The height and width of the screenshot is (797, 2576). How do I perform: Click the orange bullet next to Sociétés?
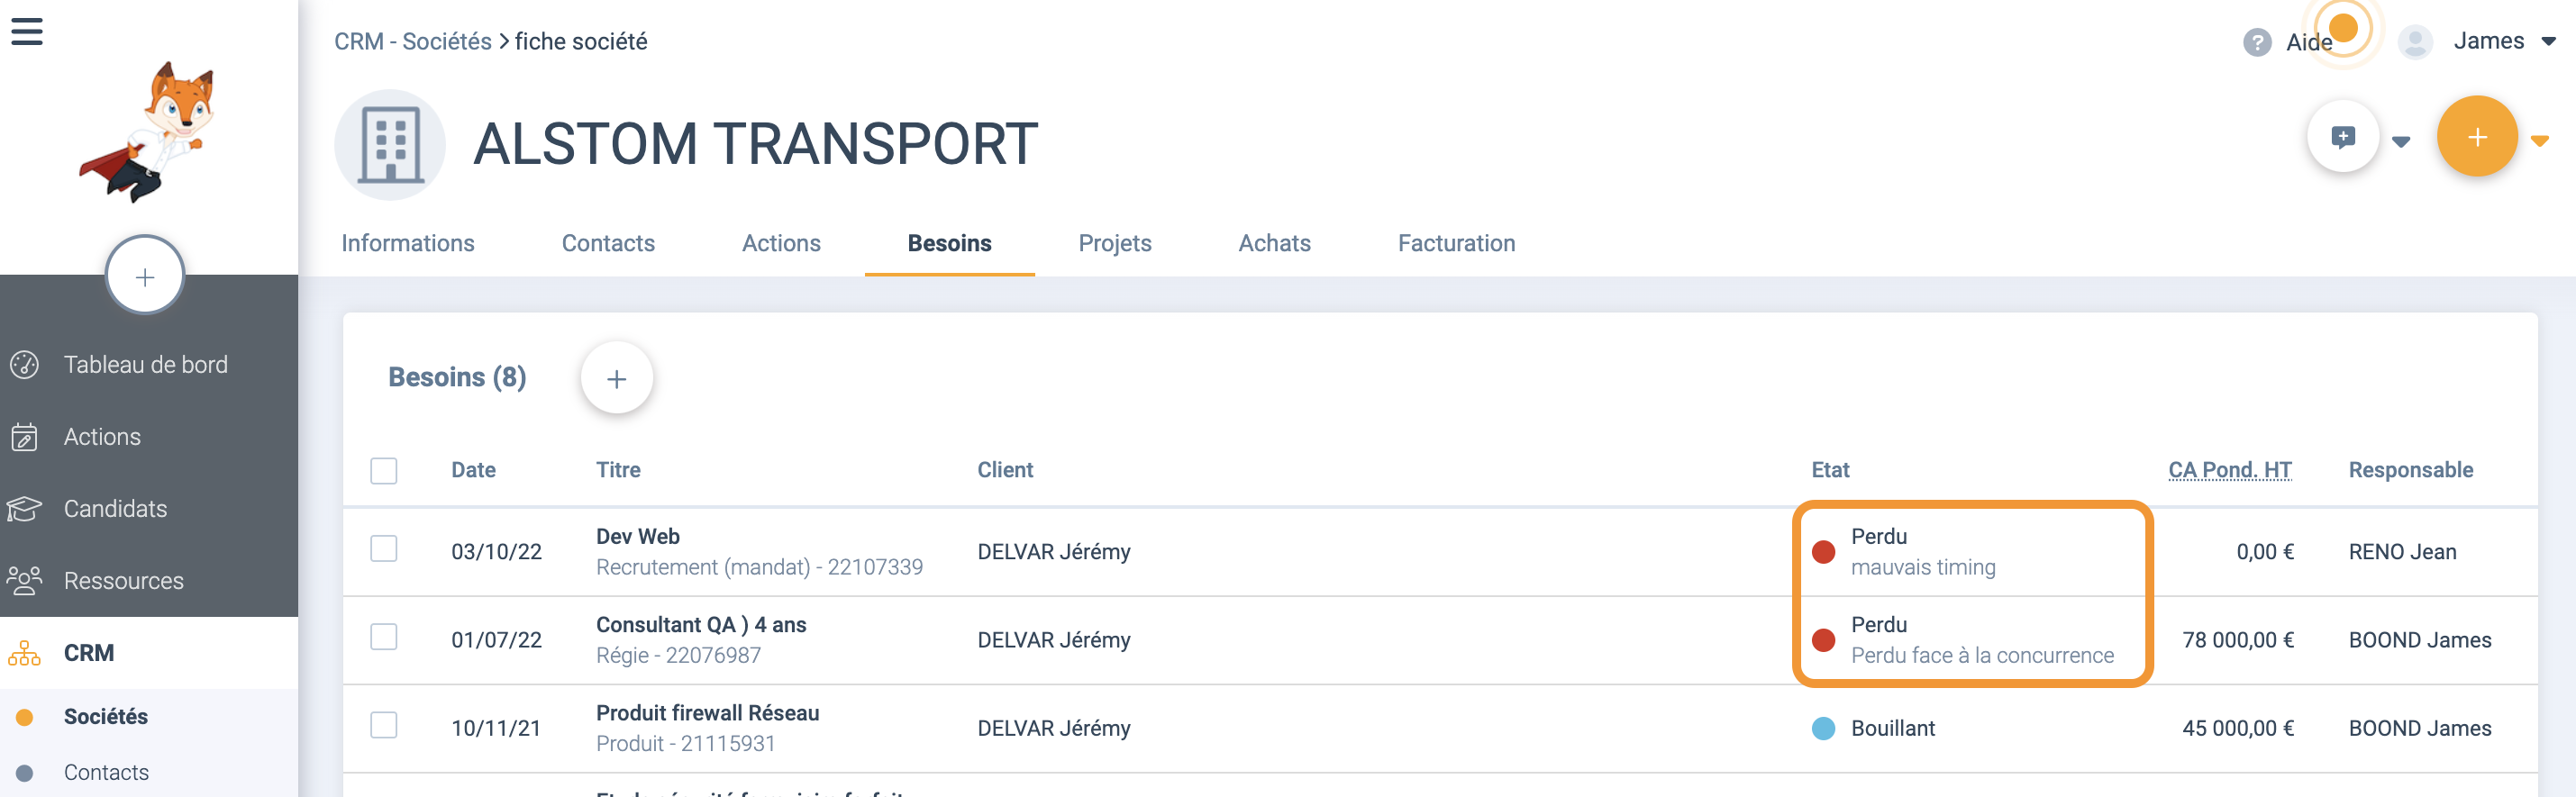25,717
